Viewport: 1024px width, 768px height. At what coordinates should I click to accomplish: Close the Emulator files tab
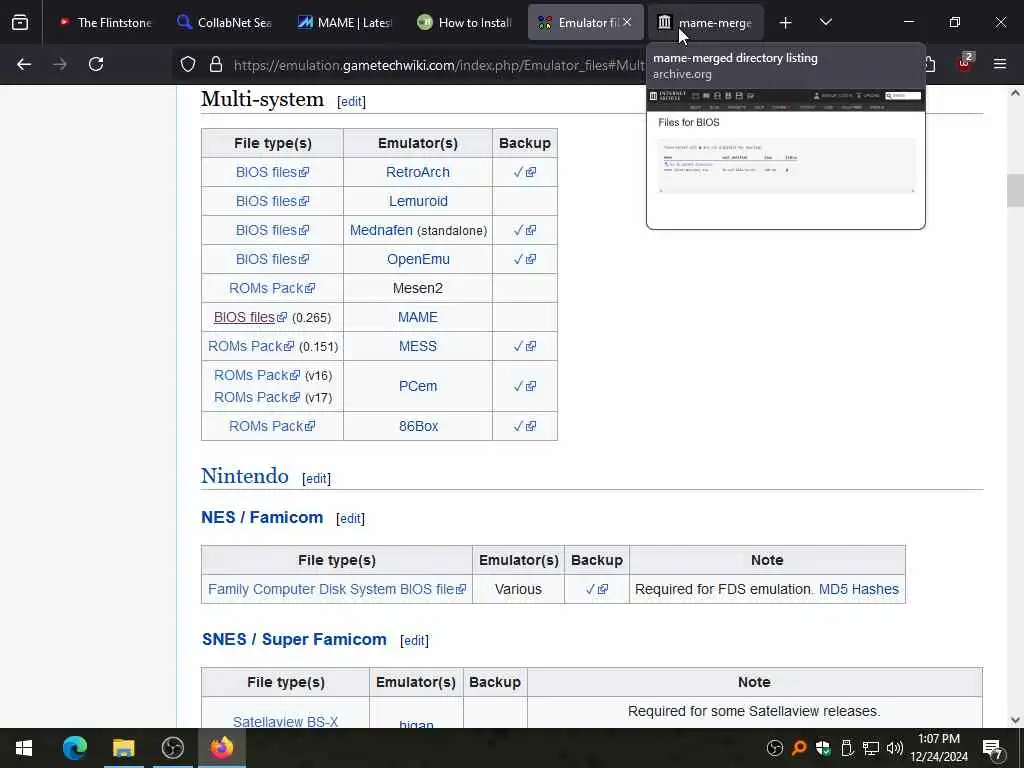pyautogui.click(x=627, y=22)
